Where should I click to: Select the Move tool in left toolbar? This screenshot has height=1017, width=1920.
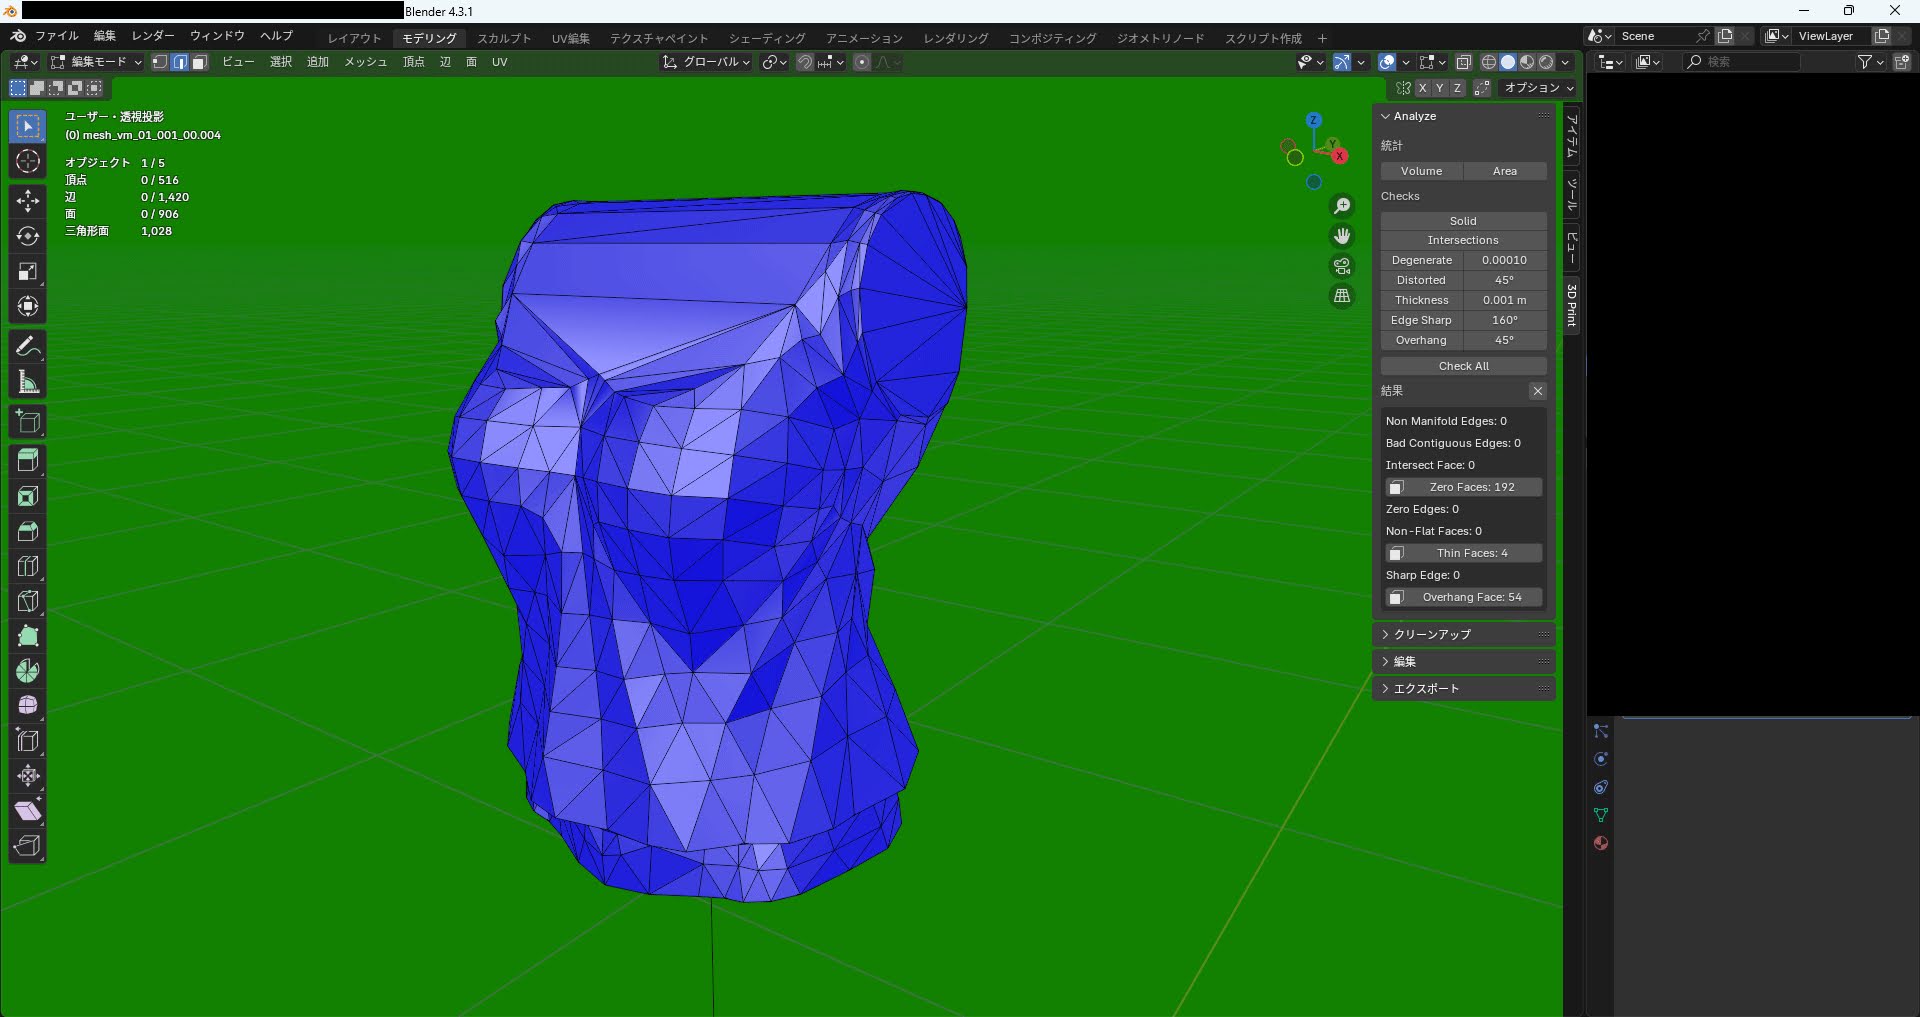tap(28, 201)
